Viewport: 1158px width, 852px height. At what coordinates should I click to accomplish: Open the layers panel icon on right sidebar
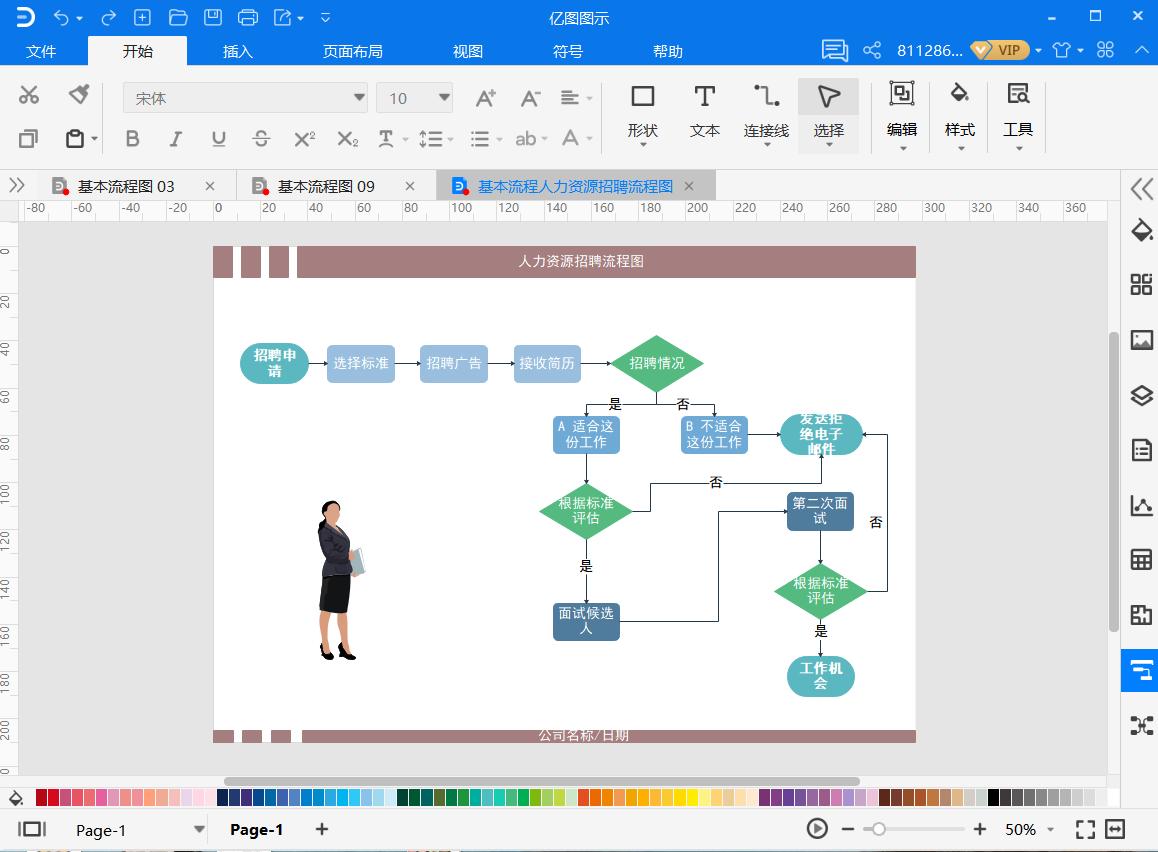tap(1141, 395)
